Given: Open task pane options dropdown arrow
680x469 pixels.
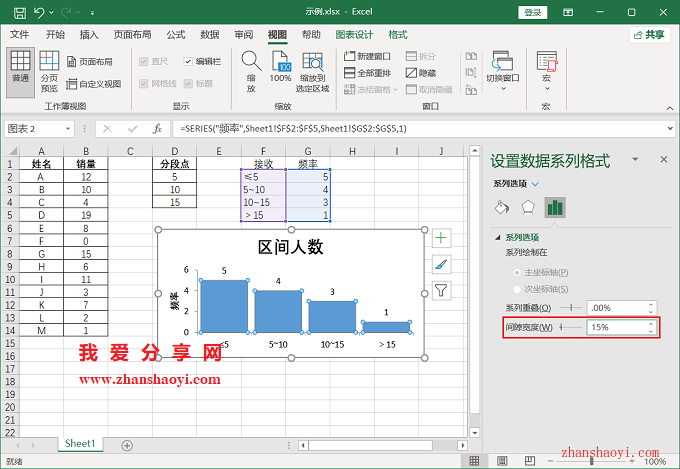Looking at the screenshot, I should pos(635,159).
